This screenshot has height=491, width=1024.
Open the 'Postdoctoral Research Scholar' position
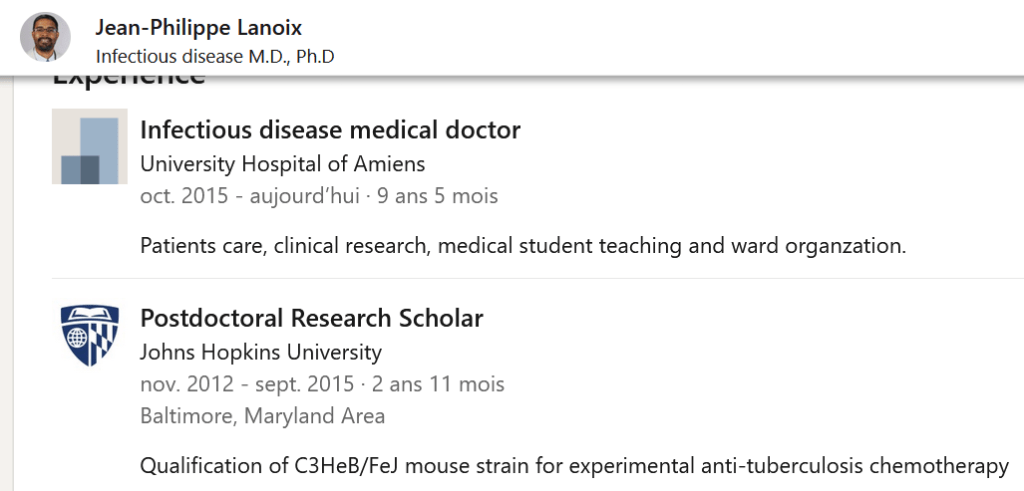(311, 318)
